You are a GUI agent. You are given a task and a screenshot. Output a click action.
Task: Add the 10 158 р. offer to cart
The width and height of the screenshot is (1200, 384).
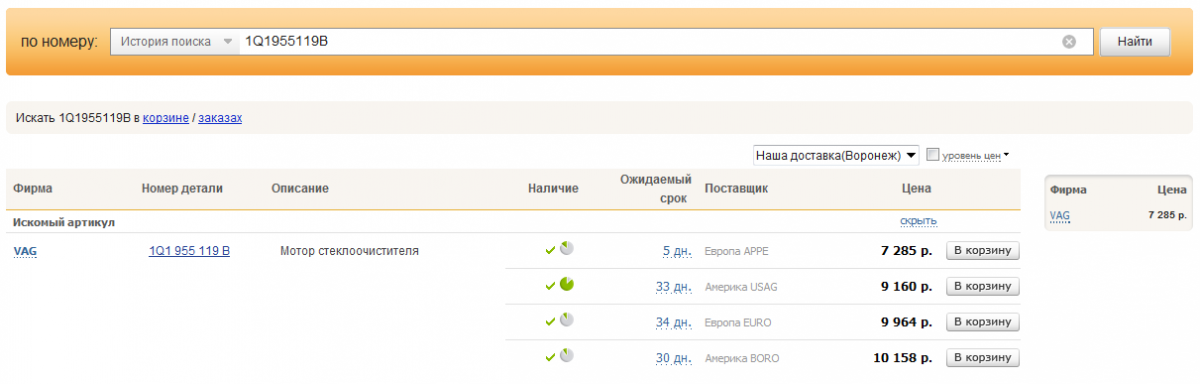pyautogui.click(x=983, y=358)
